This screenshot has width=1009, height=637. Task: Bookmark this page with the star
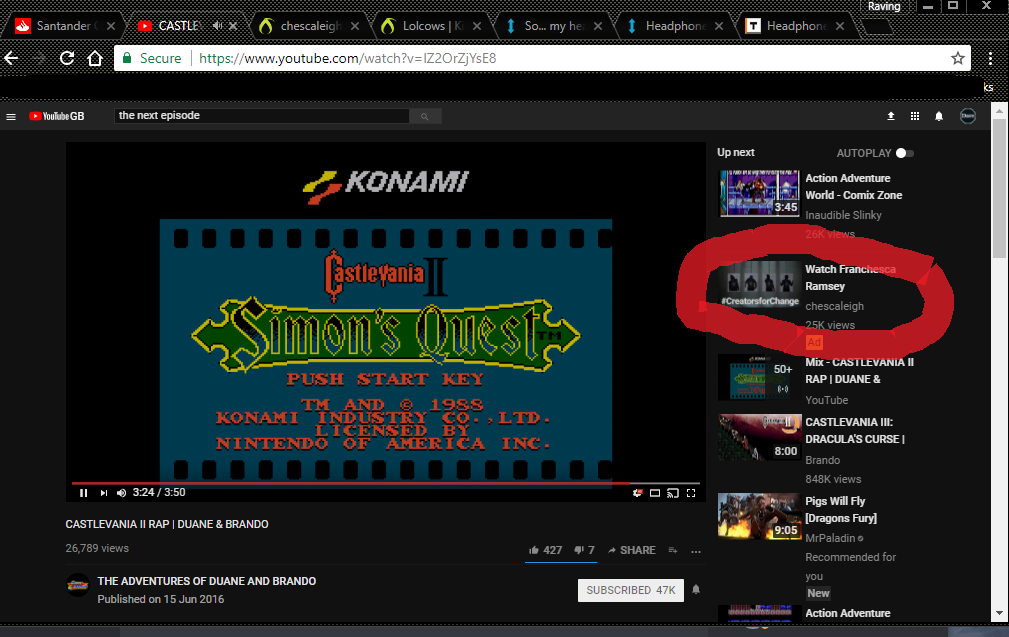pyautogui.click(x=958, y=59)
